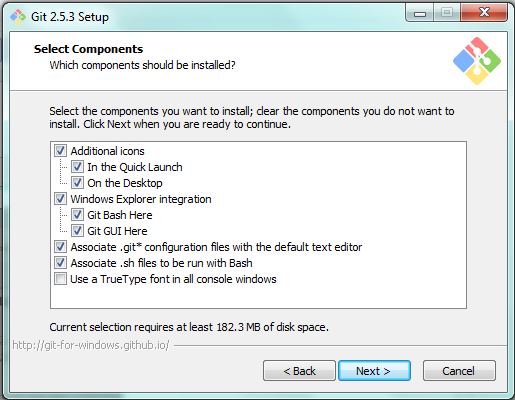515x400 pixels.
Task: Uncheck Associate .git* configuration files option
Action: tap(60, 247)
